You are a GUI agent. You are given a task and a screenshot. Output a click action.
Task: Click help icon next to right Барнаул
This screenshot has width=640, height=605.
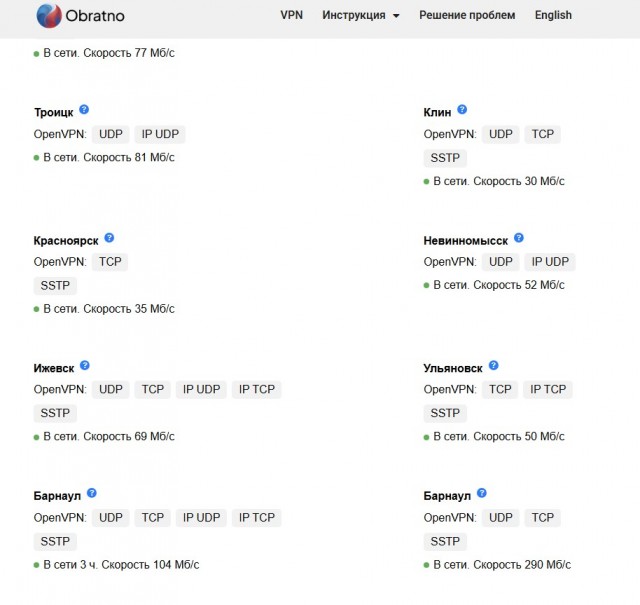tap(482, 493)
